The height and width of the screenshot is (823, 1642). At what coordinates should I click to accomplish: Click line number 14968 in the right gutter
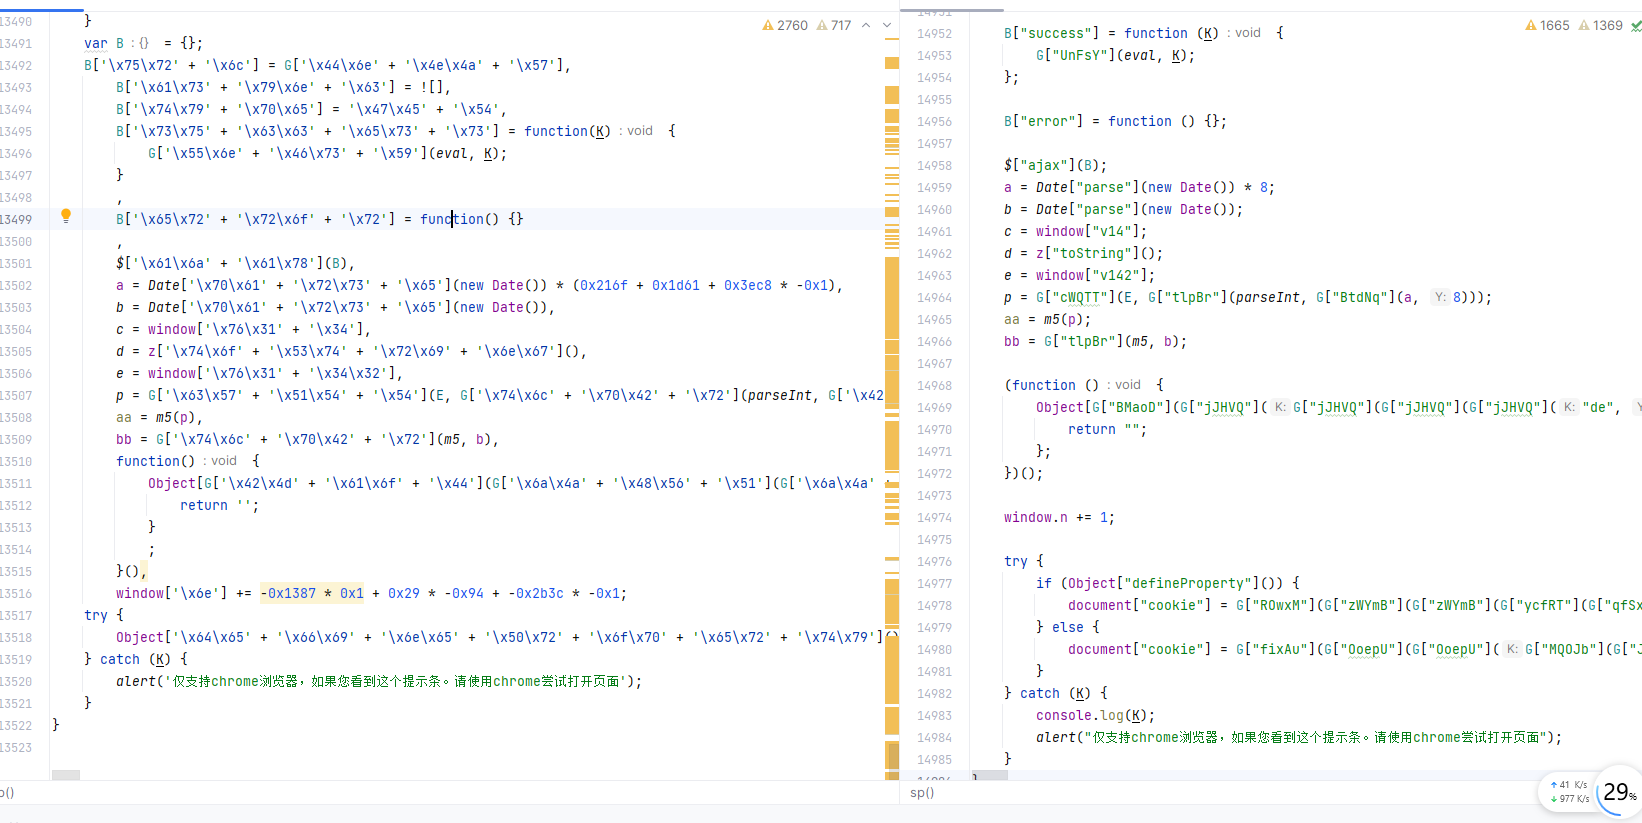[x=934, y=385]
